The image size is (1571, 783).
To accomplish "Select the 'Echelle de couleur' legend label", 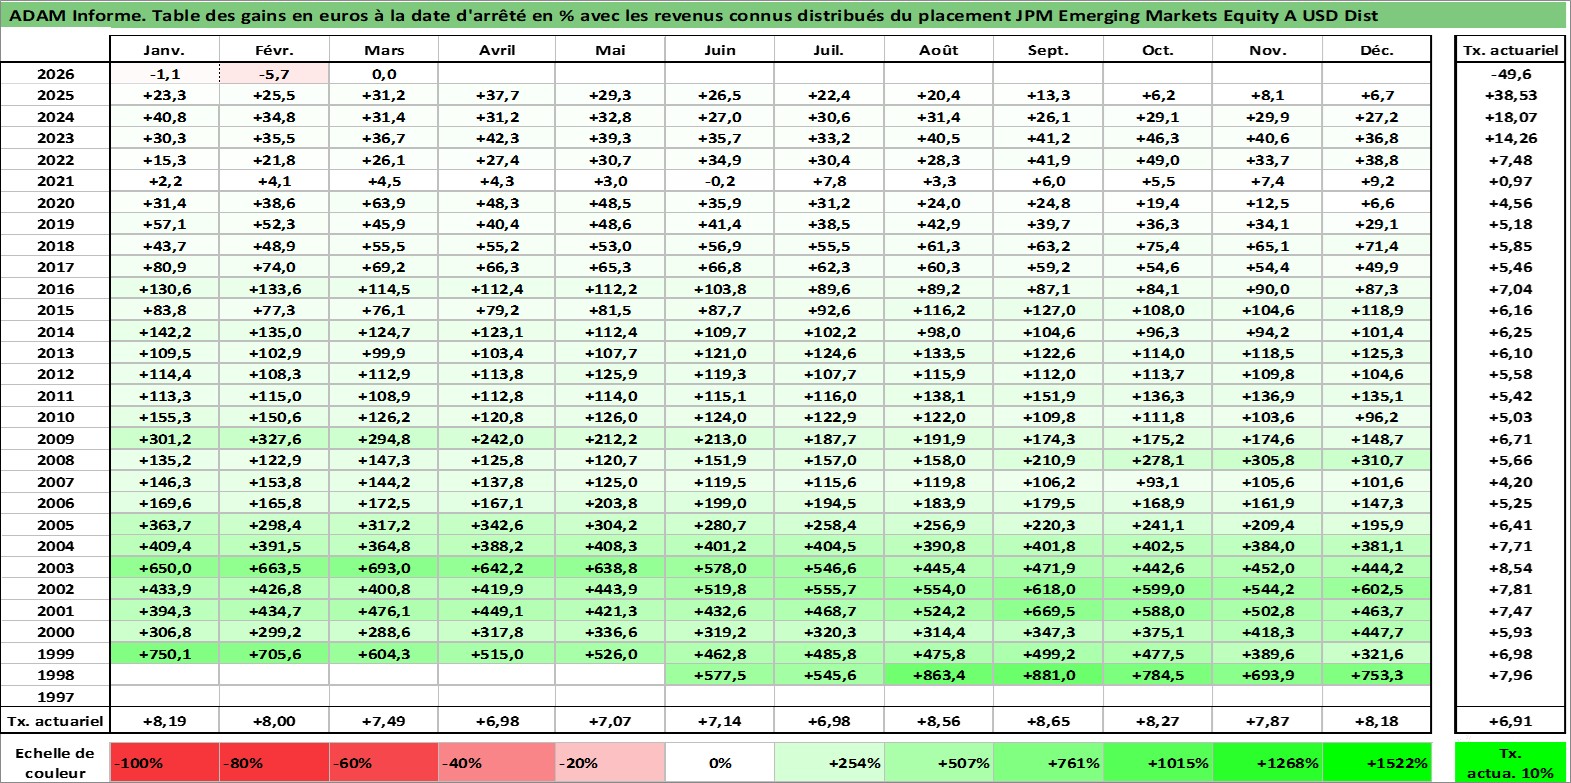I will 55,762.
